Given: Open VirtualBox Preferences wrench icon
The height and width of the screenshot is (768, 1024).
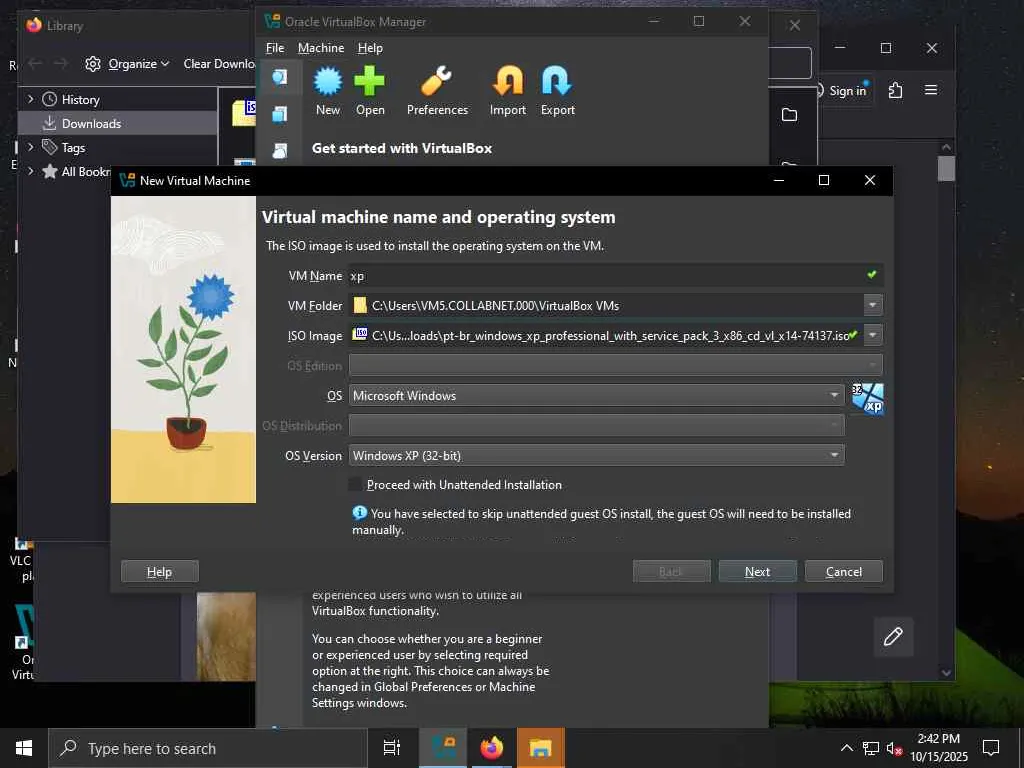Looking at the screenshot, I should coord(436,82).
